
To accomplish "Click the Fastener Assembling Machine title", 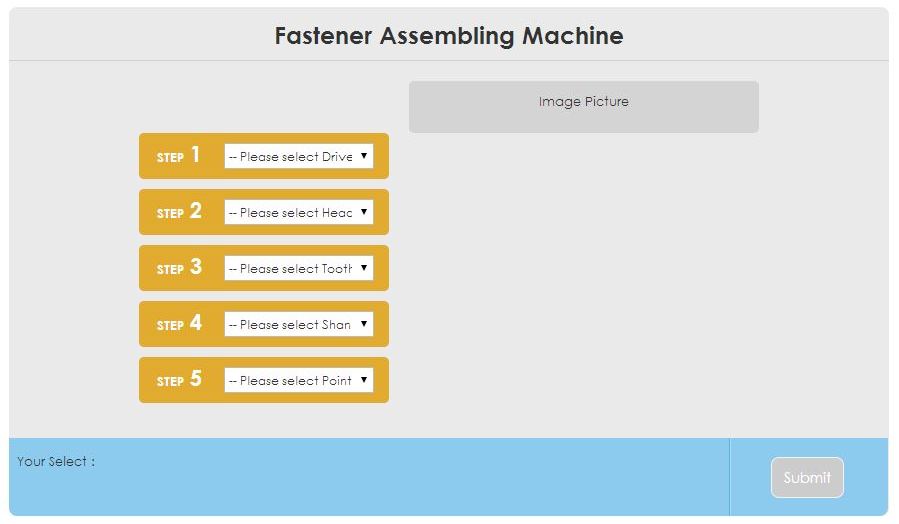I will [x=449, y=36].
